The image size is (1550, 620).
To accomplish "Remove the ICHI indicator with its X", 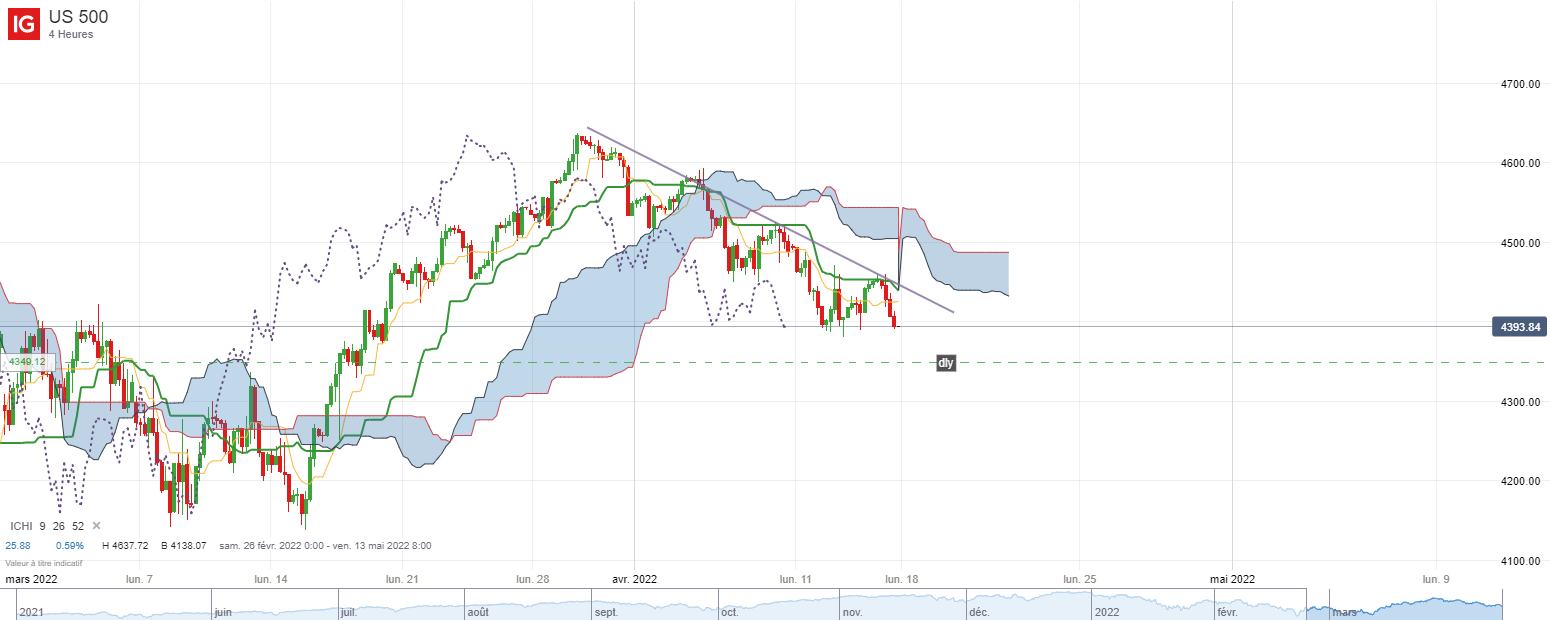I will (x=97, y=525).
